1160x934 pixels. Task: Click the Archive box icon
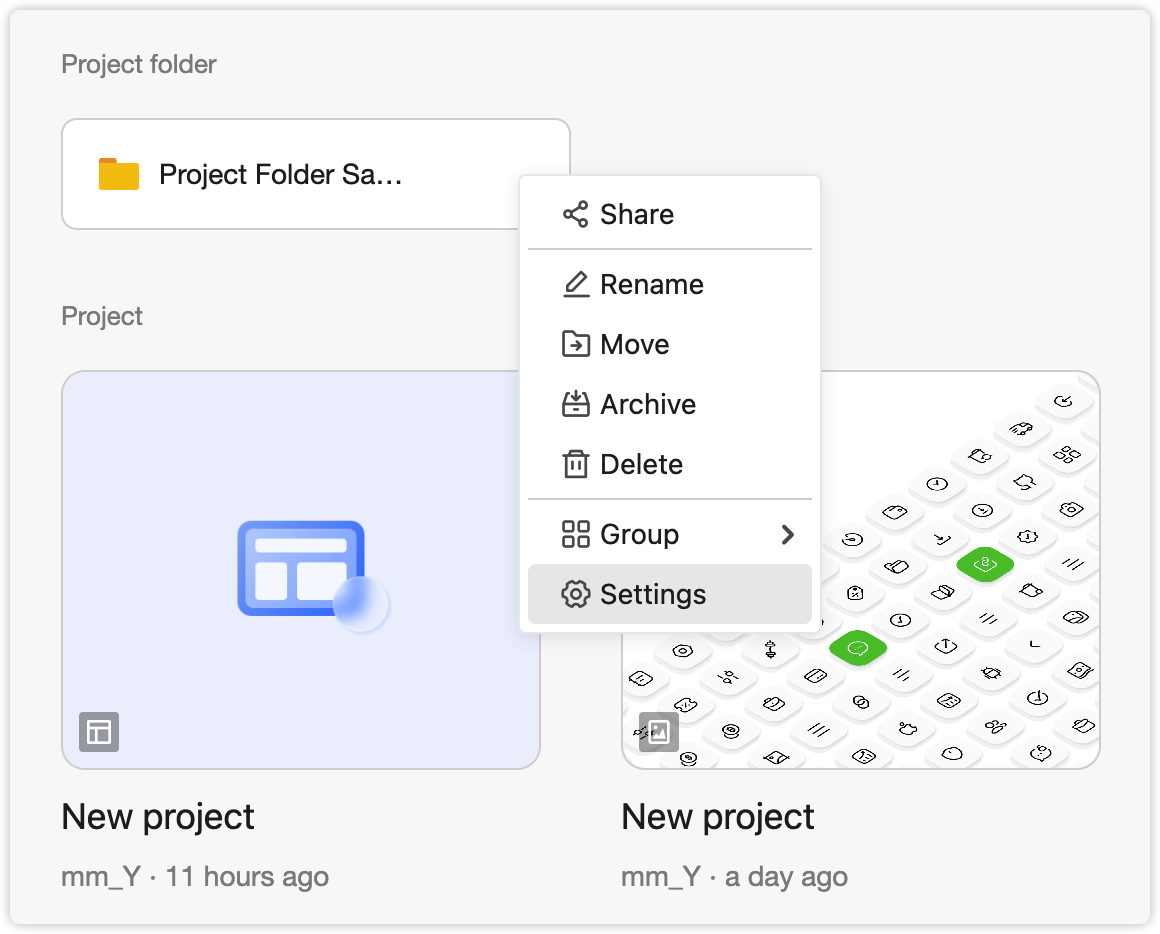(x=576, y=405)
